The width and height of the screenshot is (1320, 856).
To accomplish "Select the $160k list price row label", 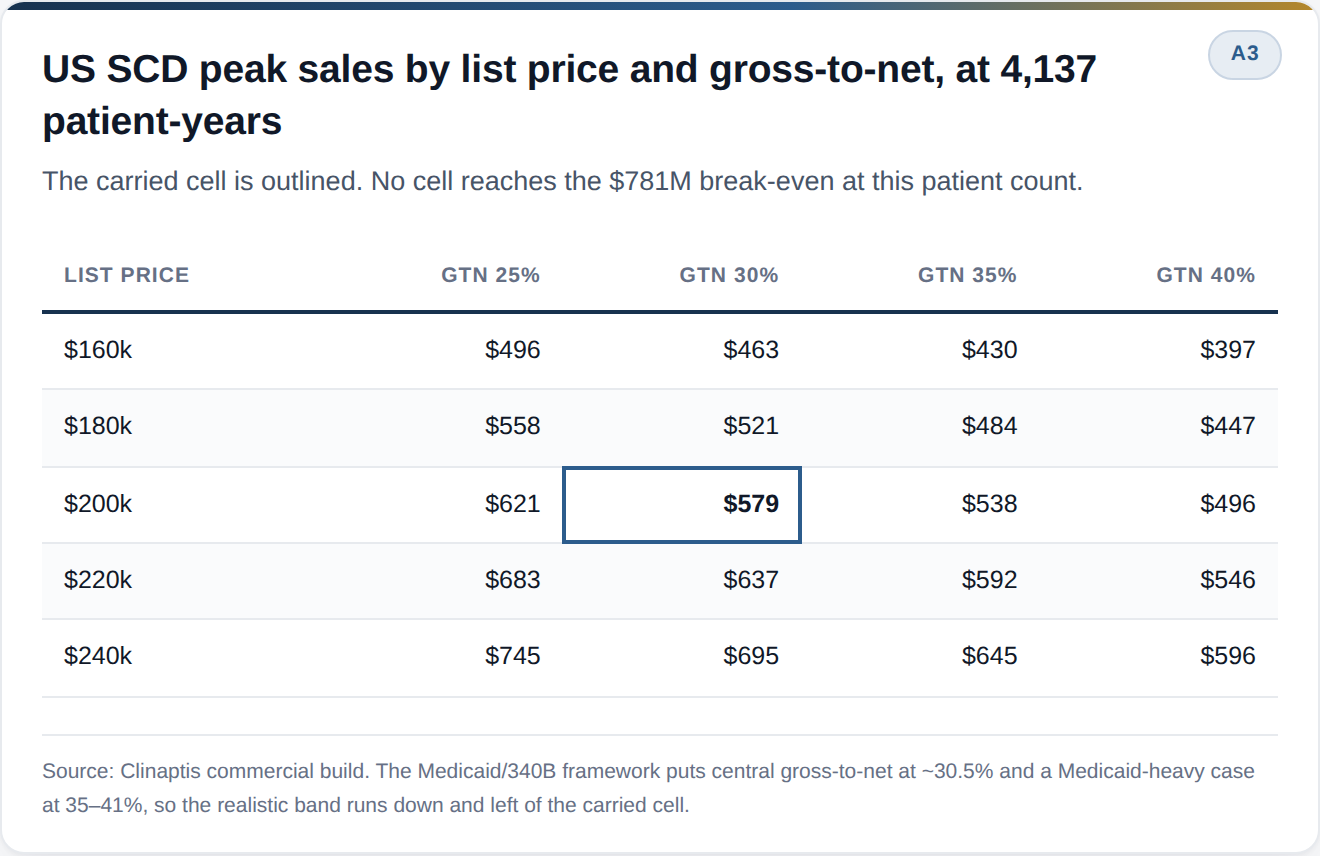I will (98, 350).
